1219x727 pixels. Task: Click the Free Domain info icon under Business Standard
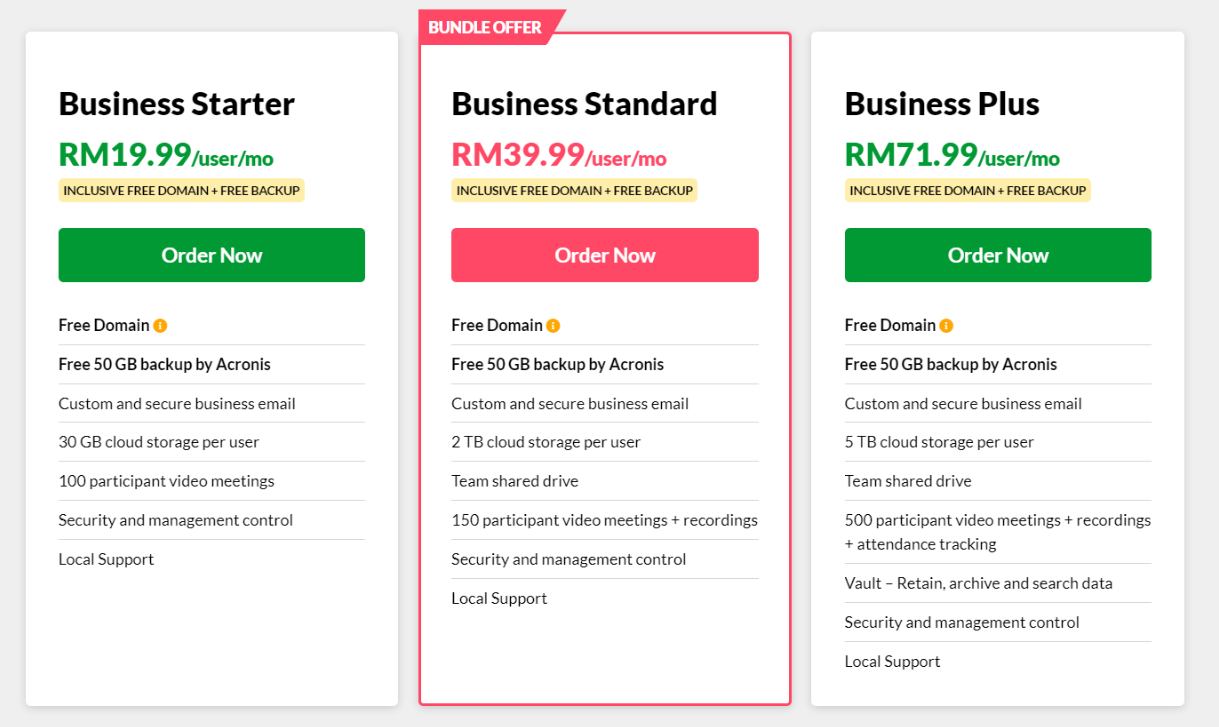click(x=553, y=326)
